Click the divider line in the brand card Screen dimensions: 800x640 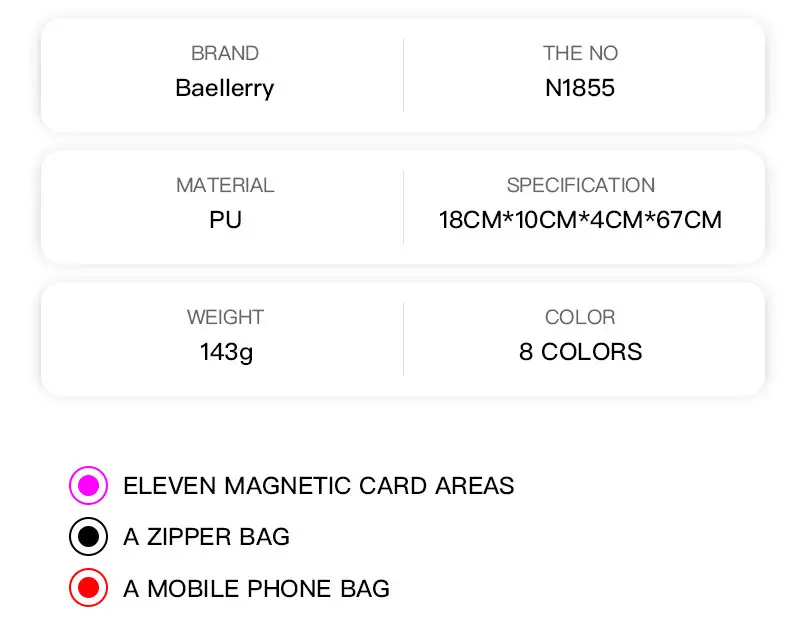(403, 75)
